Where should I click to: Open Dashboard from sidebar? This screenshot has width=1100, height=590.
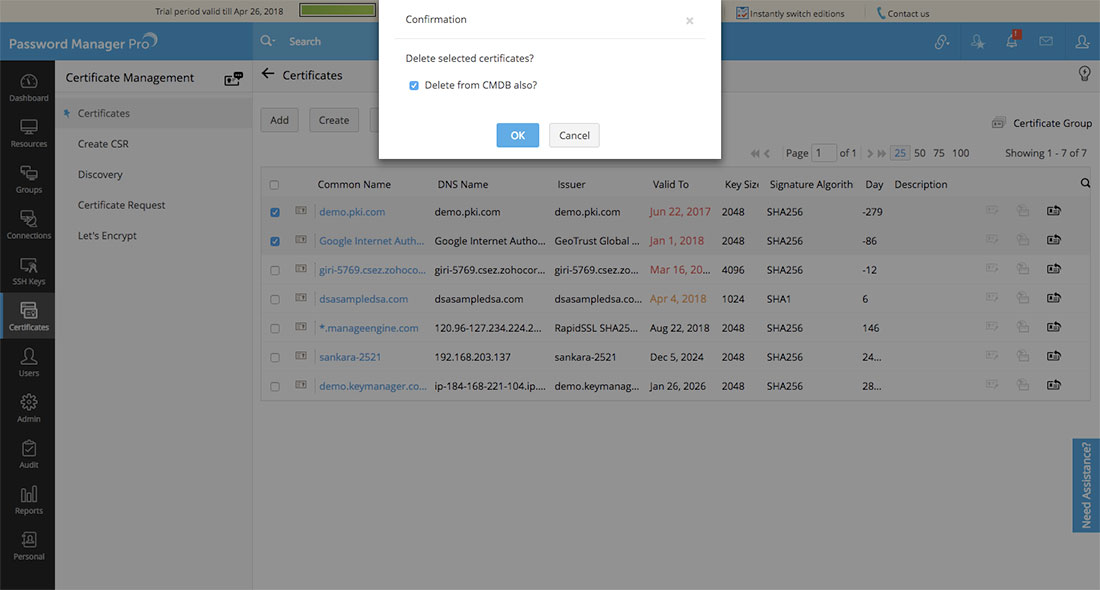coord(28,87)
